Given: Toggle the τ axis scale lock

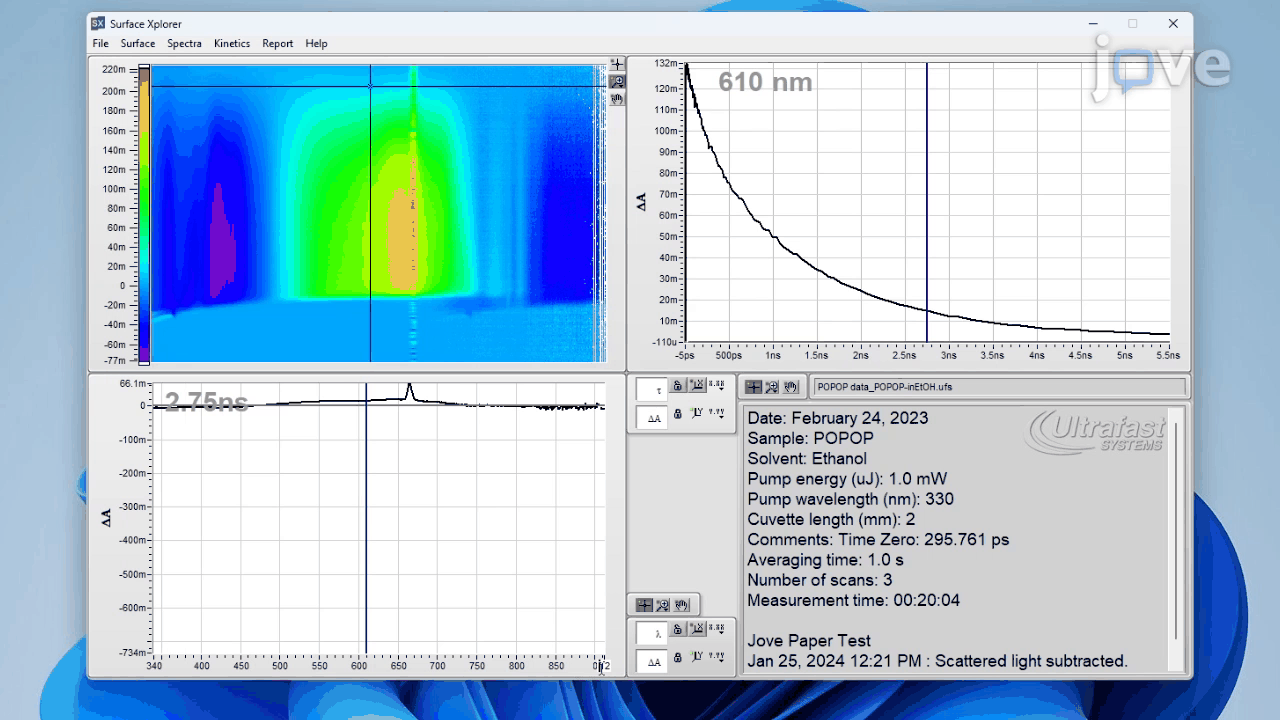Looking at the screenshot, I should pyautogui.click(x=678, y=386).
